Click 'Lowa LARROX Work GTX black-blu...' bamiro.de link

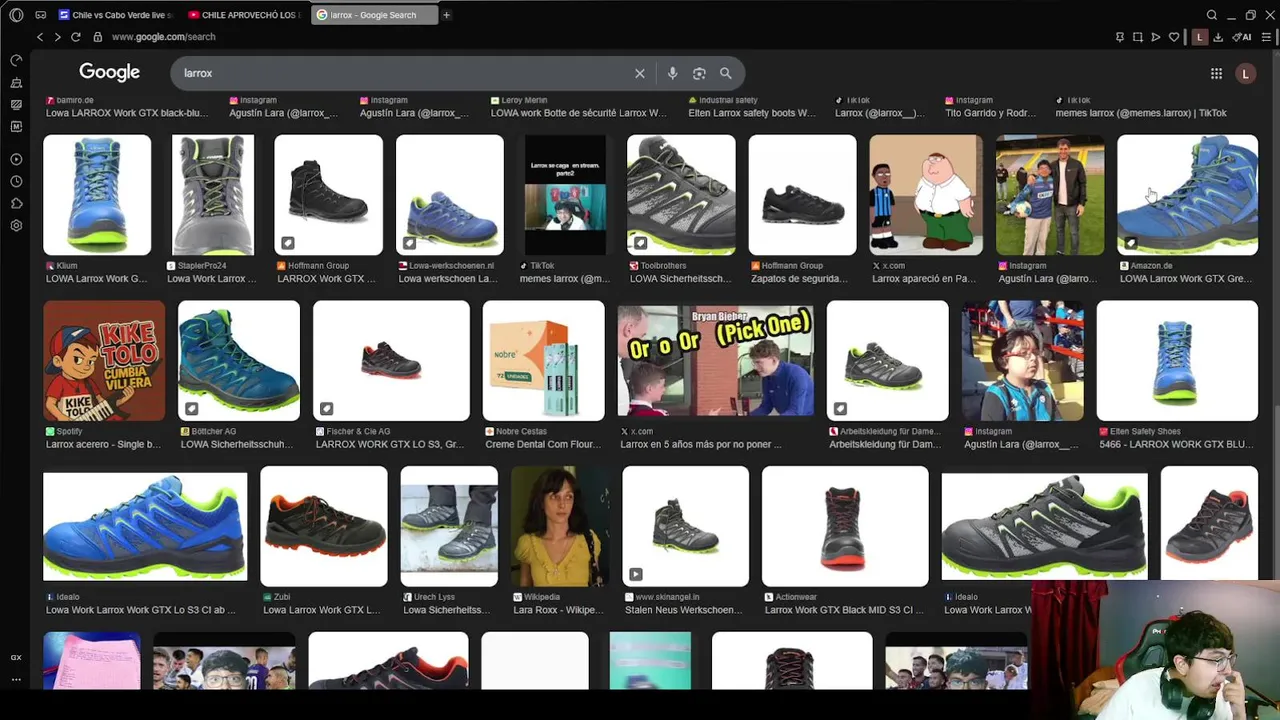[126, 113]
